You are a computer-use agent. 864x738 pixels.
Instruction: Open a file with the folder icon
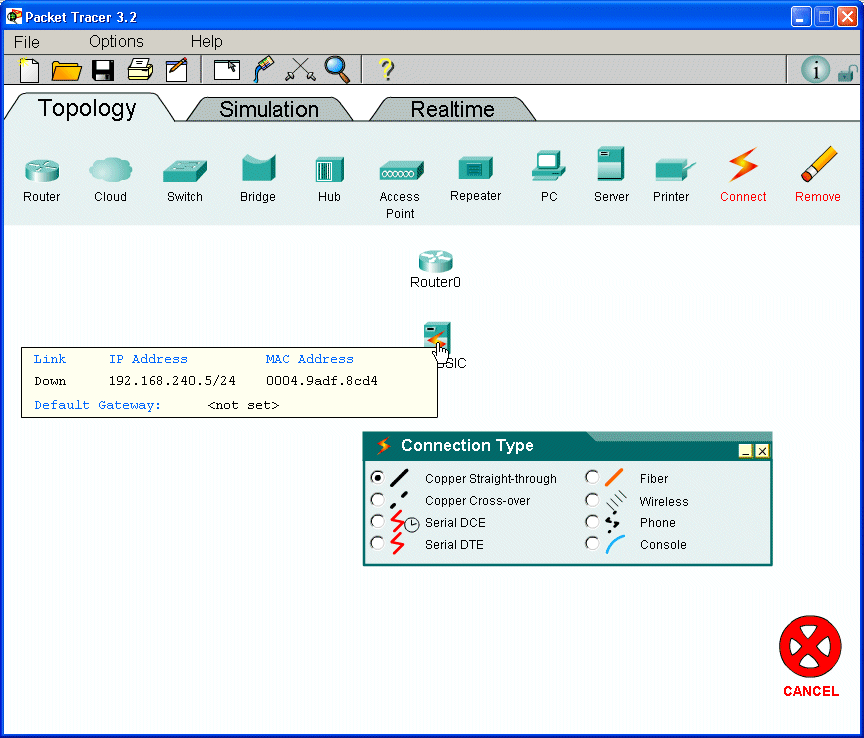66,71
